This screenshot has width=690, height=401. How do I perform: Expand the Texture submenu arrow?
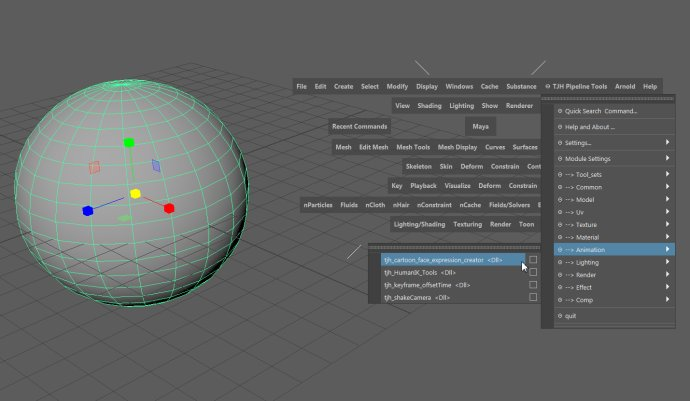tap(668, 224)
